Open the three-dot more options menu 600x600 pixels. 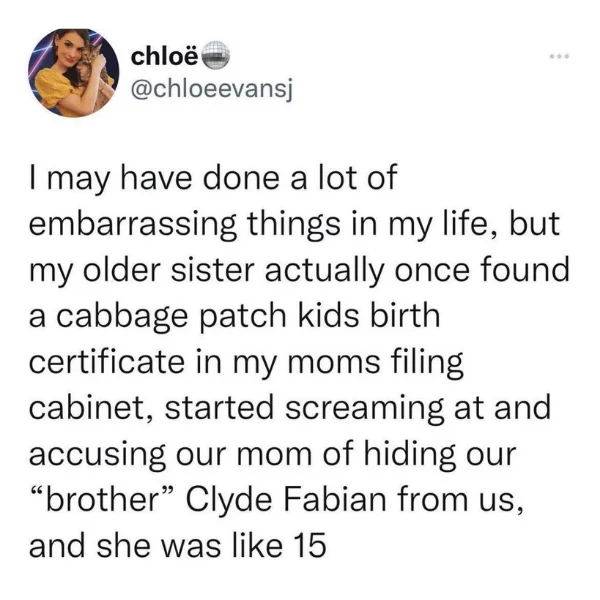click(559, 57)
